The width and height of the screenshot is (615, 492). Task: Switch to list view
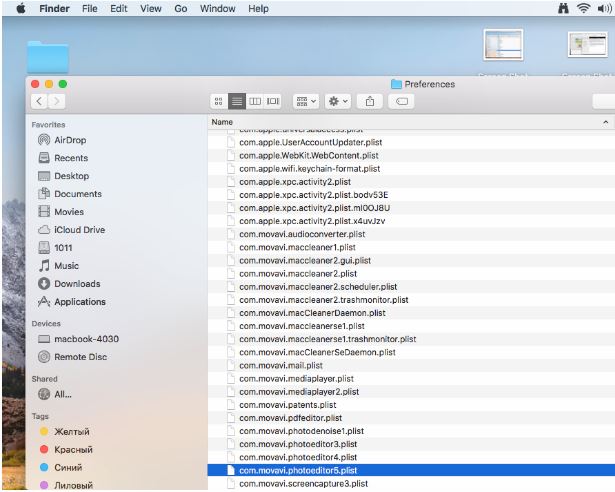(x=237, y=102)
